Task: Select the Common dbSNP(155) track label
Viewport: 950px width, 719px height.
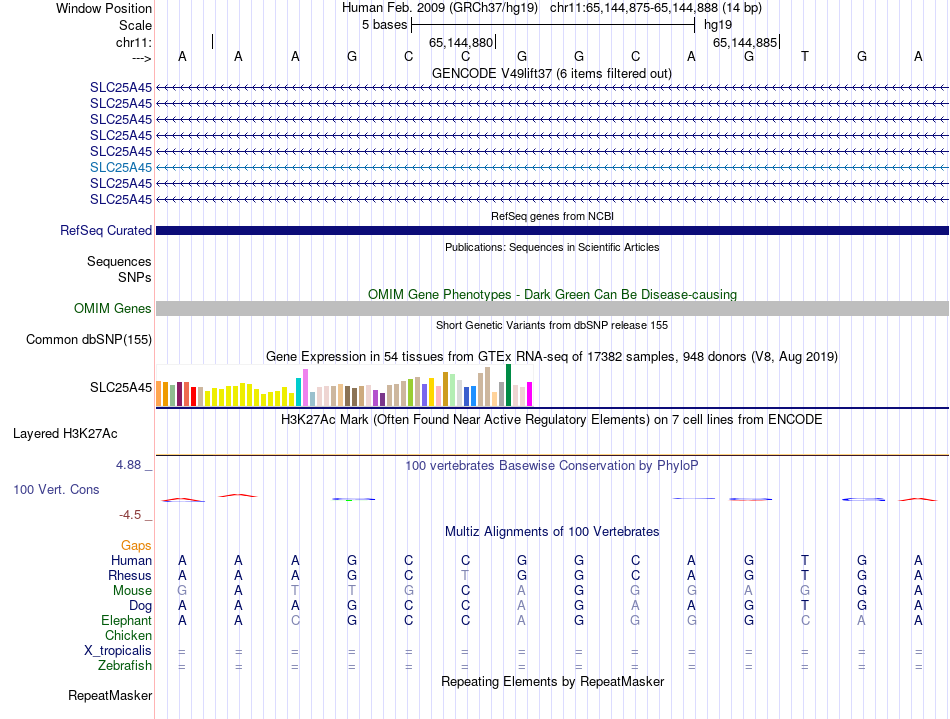Action: click(x=88, y=339)
